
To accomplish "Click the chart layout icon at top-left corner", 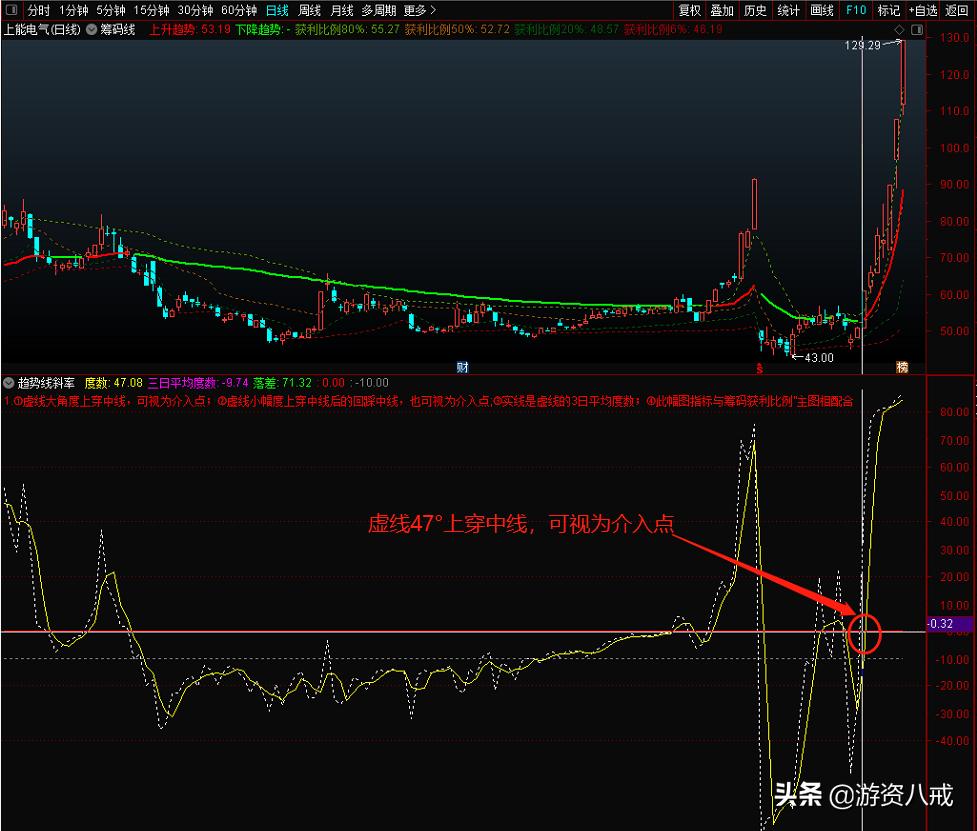I will [x=12, y=10].
